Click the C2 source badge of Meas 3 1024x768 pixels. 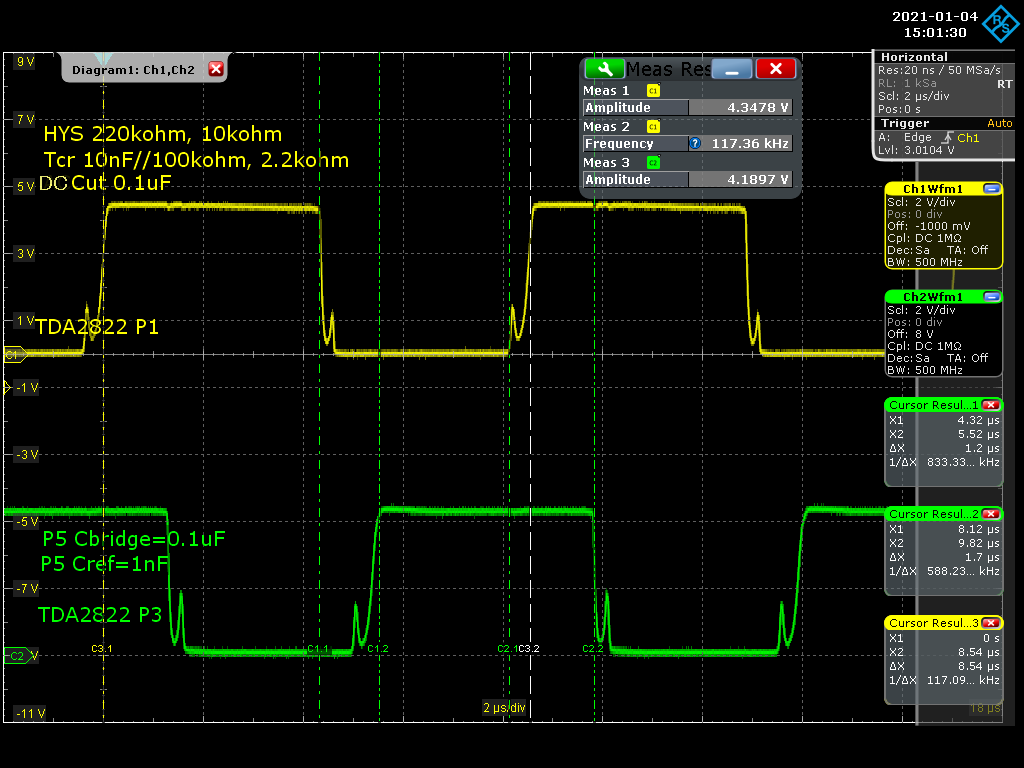point(653,163)
